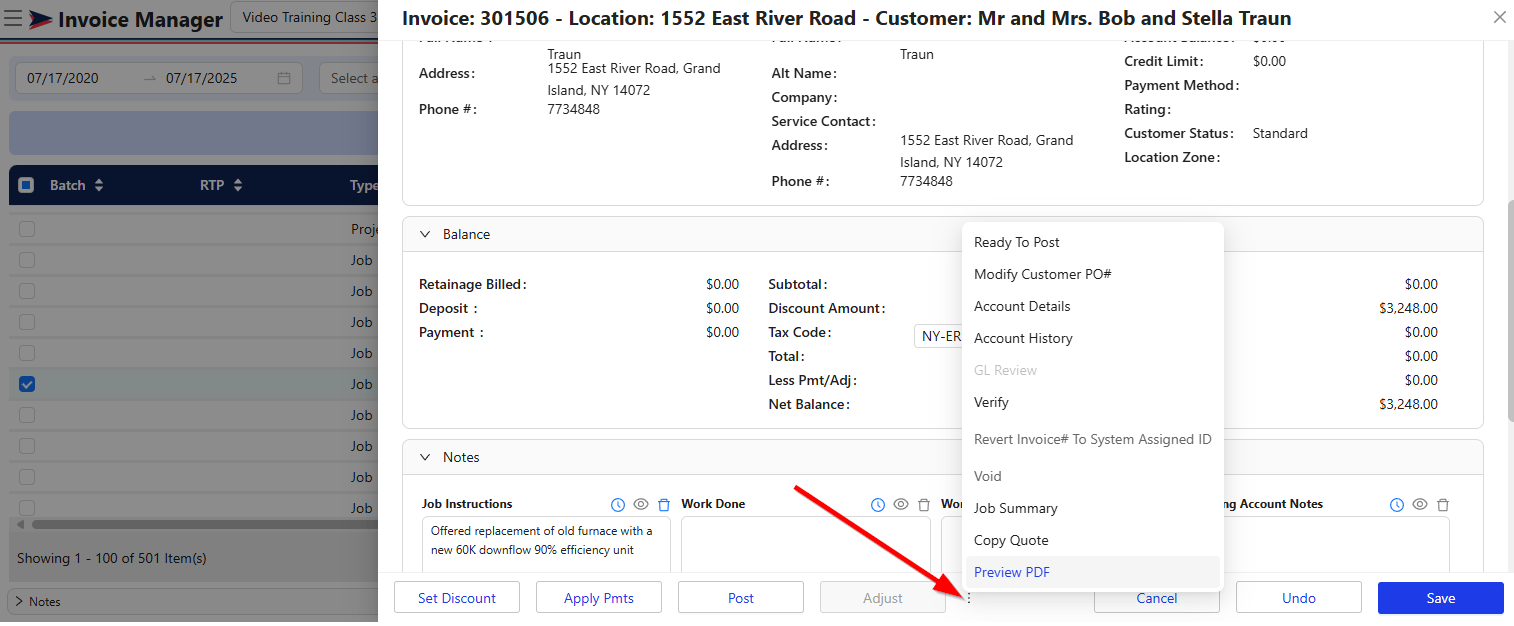Open the 'Select a' filter dropdown
The image size is (1514, 626).
[x=349, y=78]
